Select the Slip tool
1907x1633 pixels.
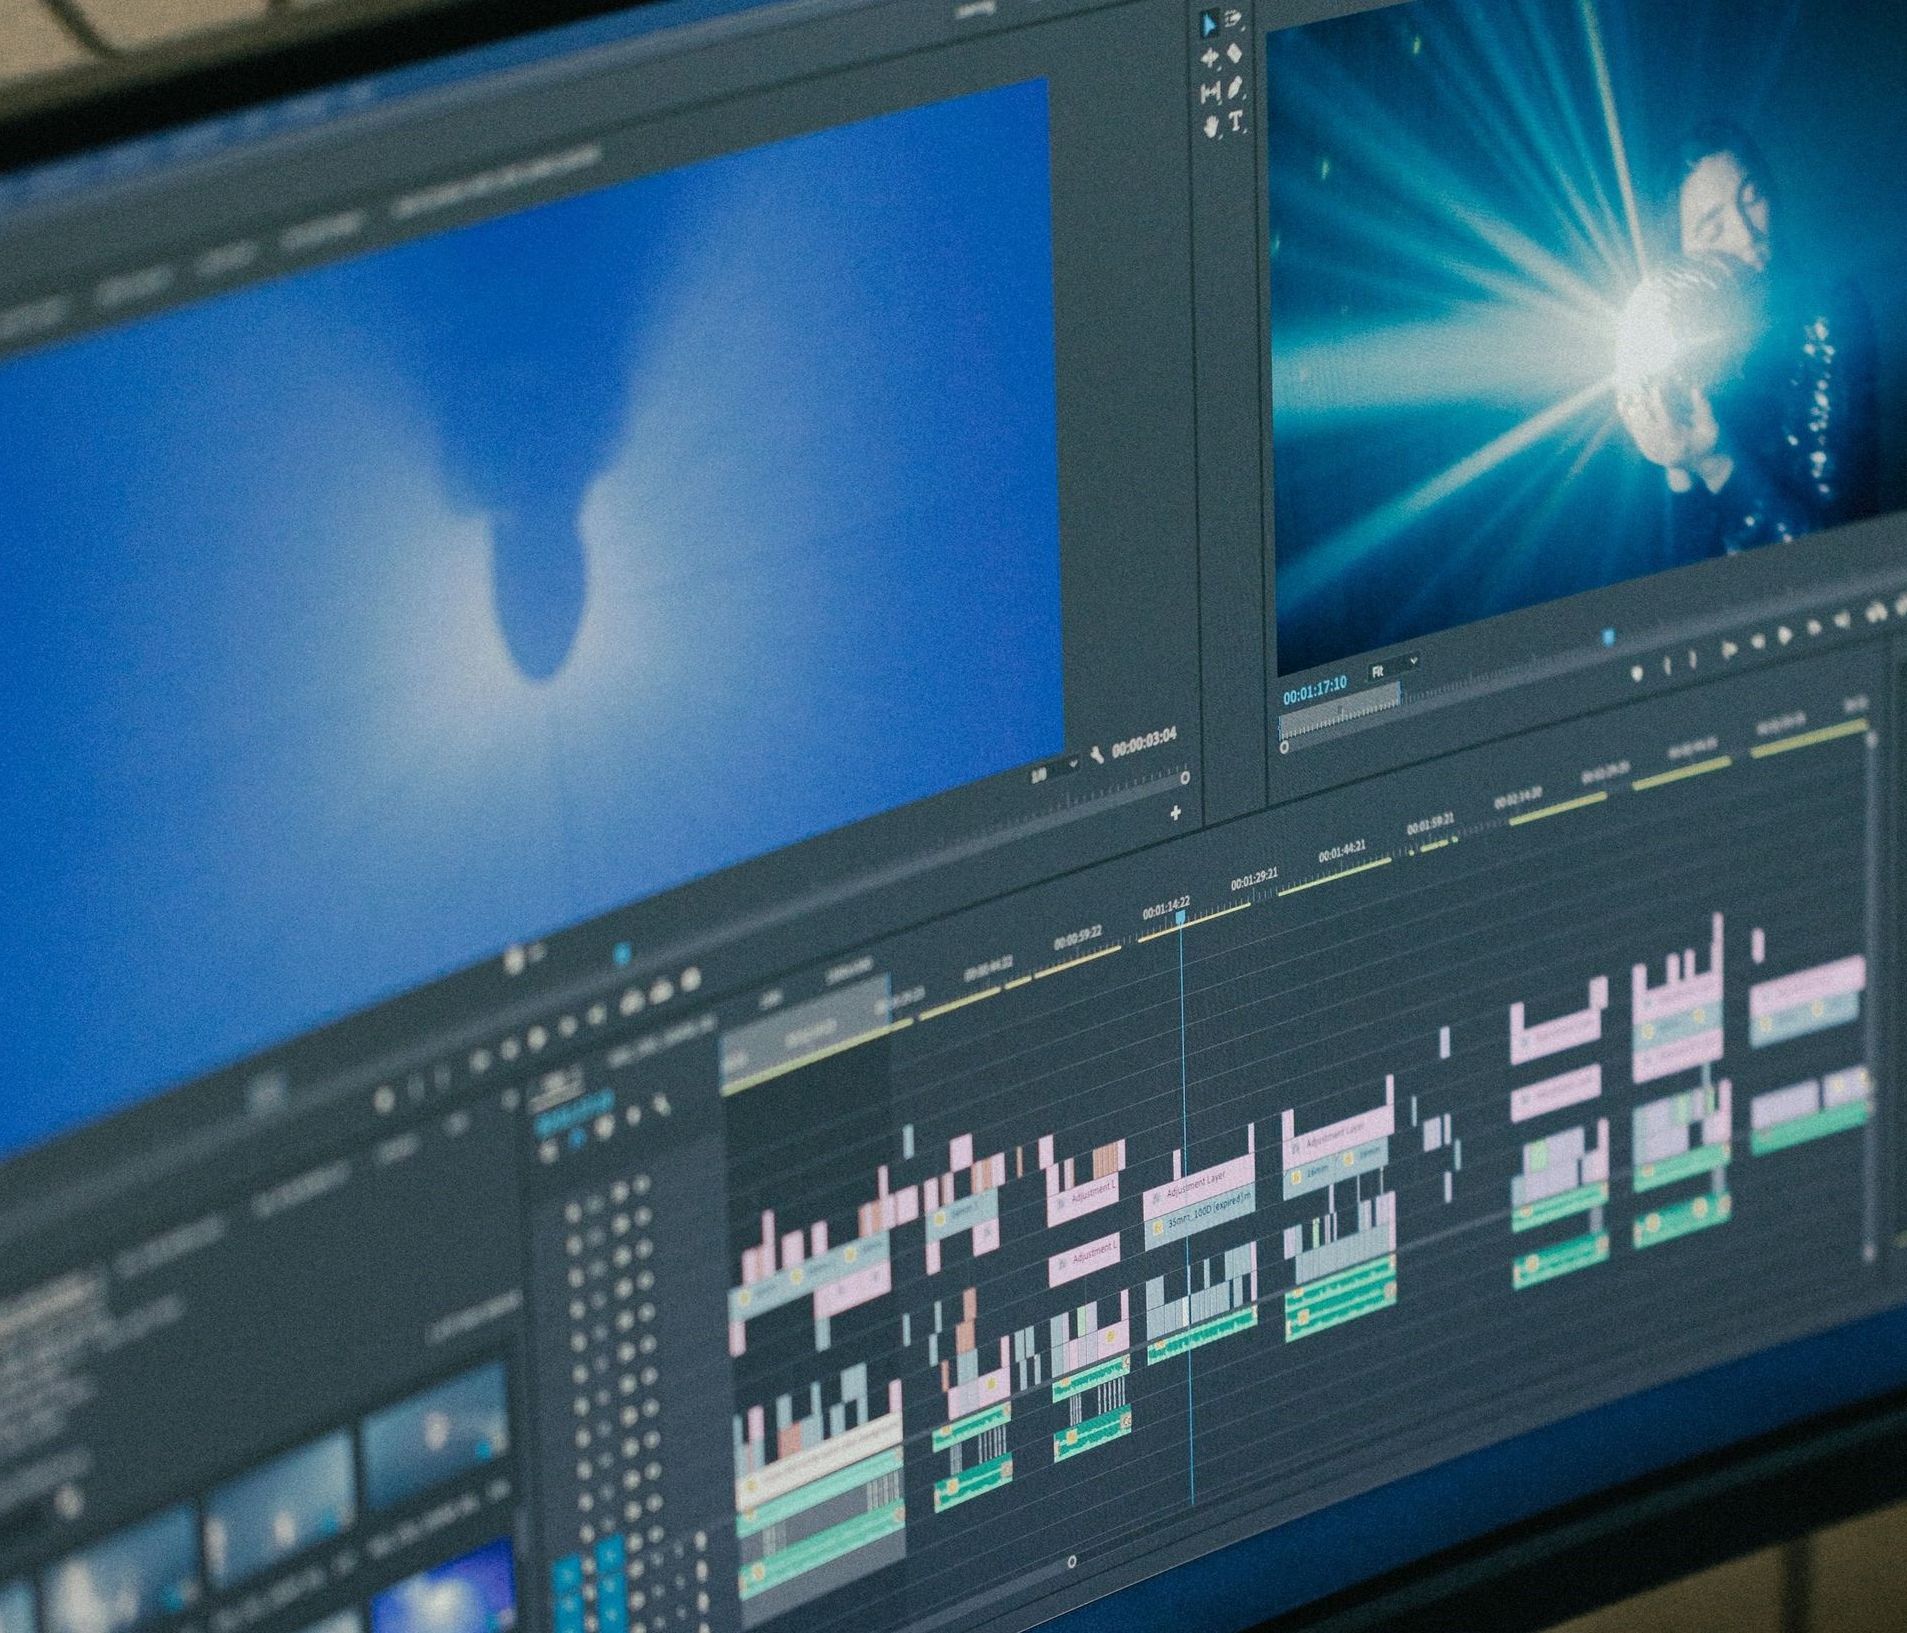pos(1210,94)
